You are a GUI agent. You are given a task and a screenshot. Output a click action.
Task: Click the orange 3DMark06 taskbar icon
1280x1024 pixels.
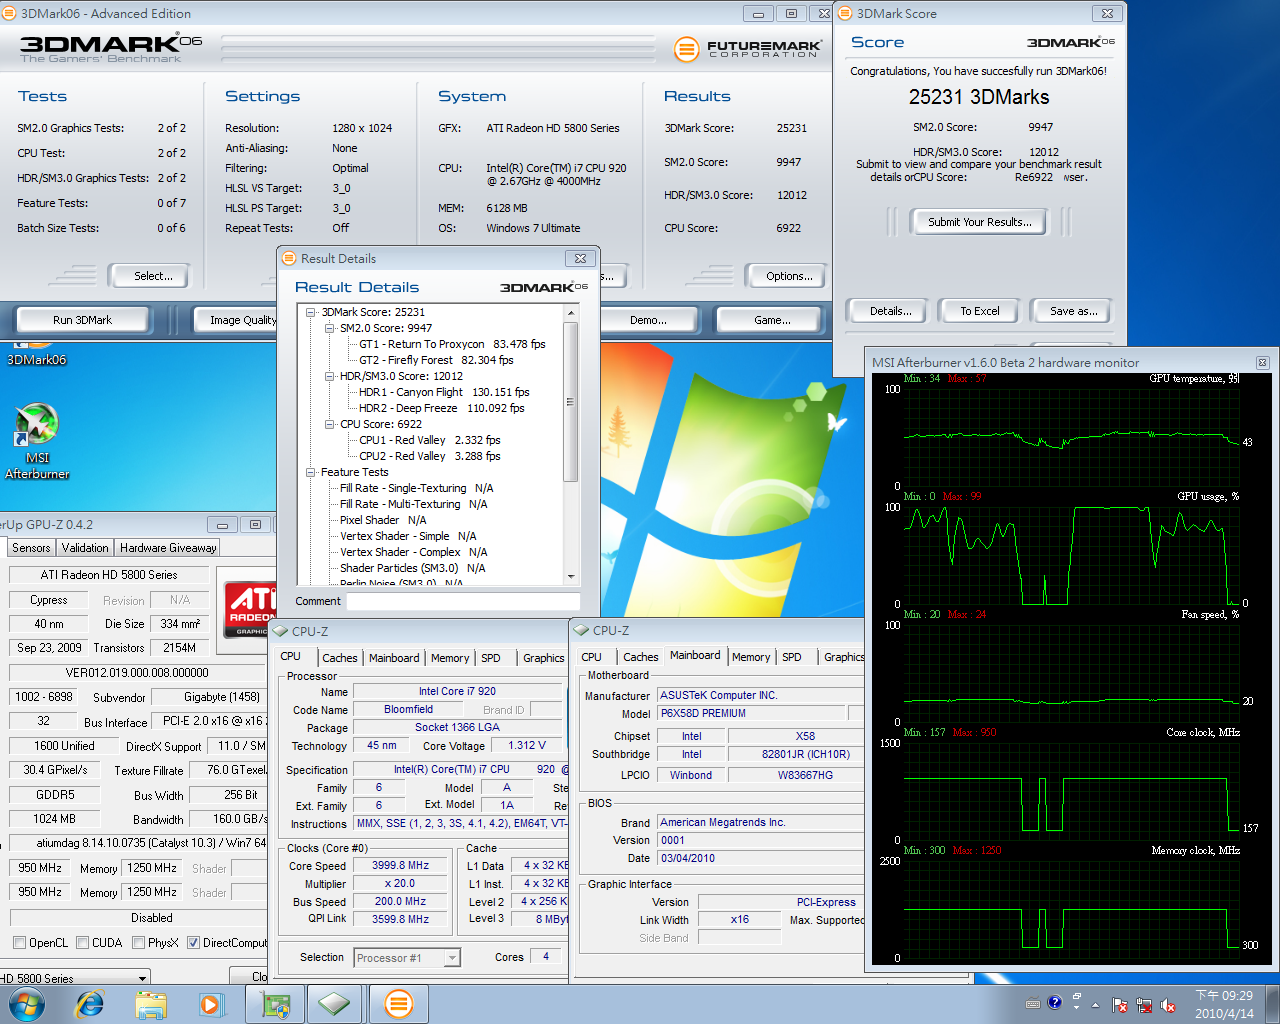pos(398,1003)
